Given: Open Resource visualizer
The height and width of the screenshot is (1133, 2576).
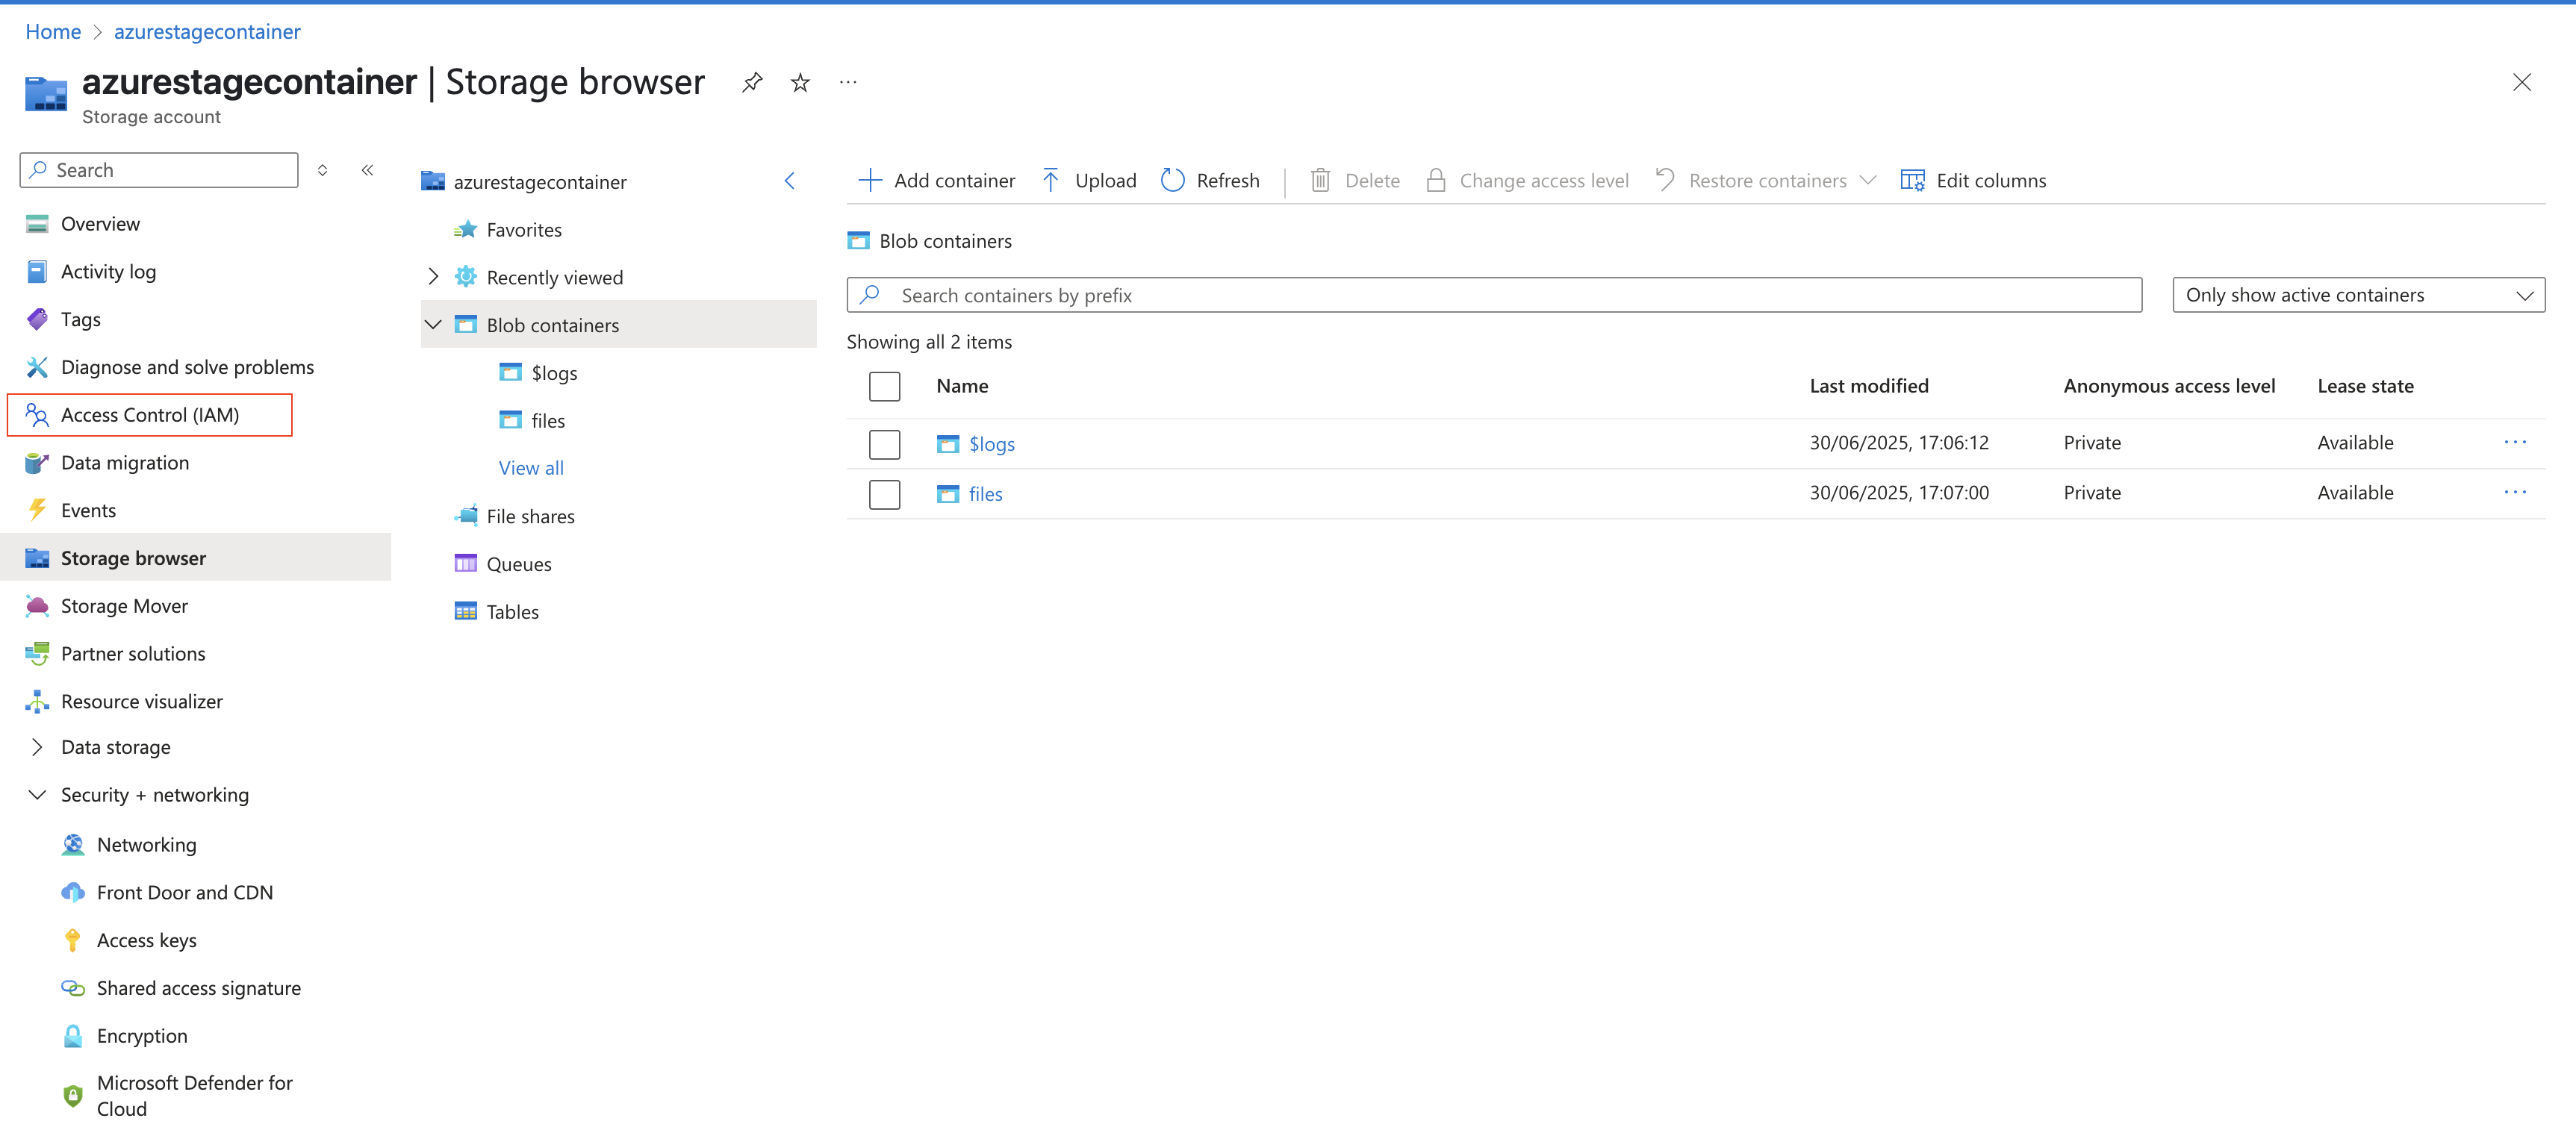Looking at the screenshot, I should tap(141, 701).
